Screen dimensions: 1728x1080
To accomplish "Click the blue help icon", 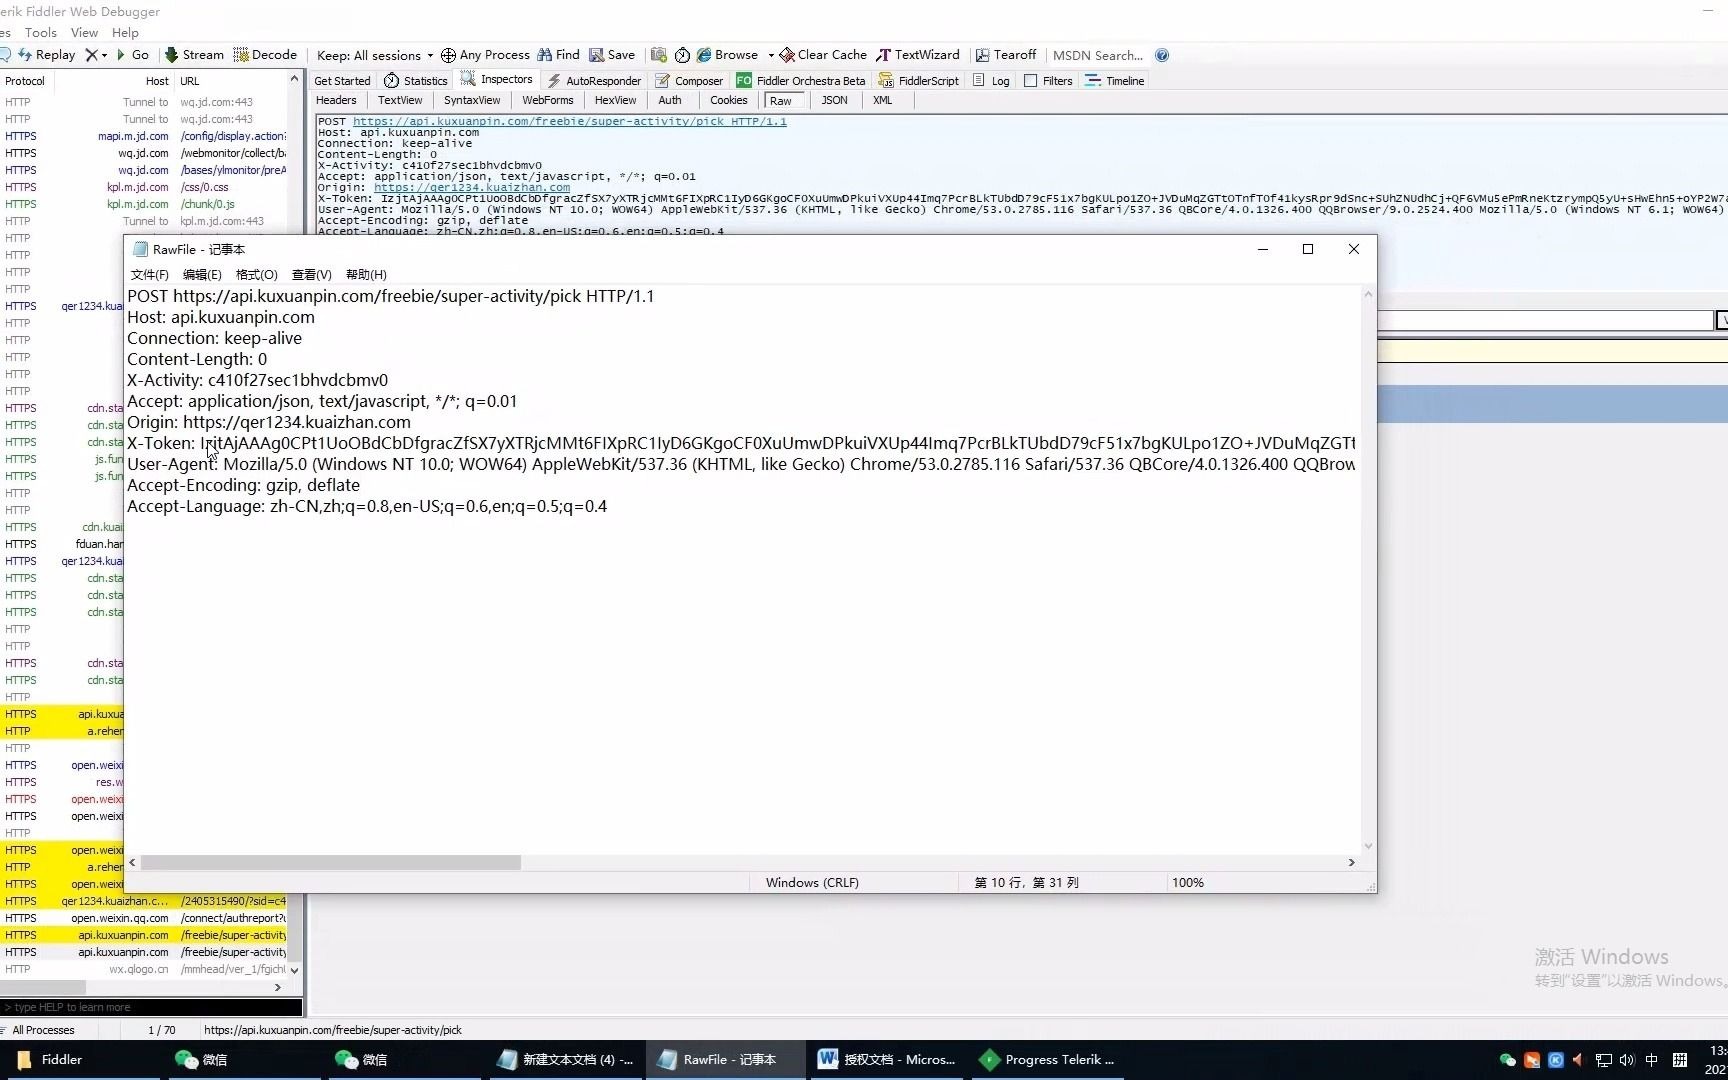I will coord(1161,55).
